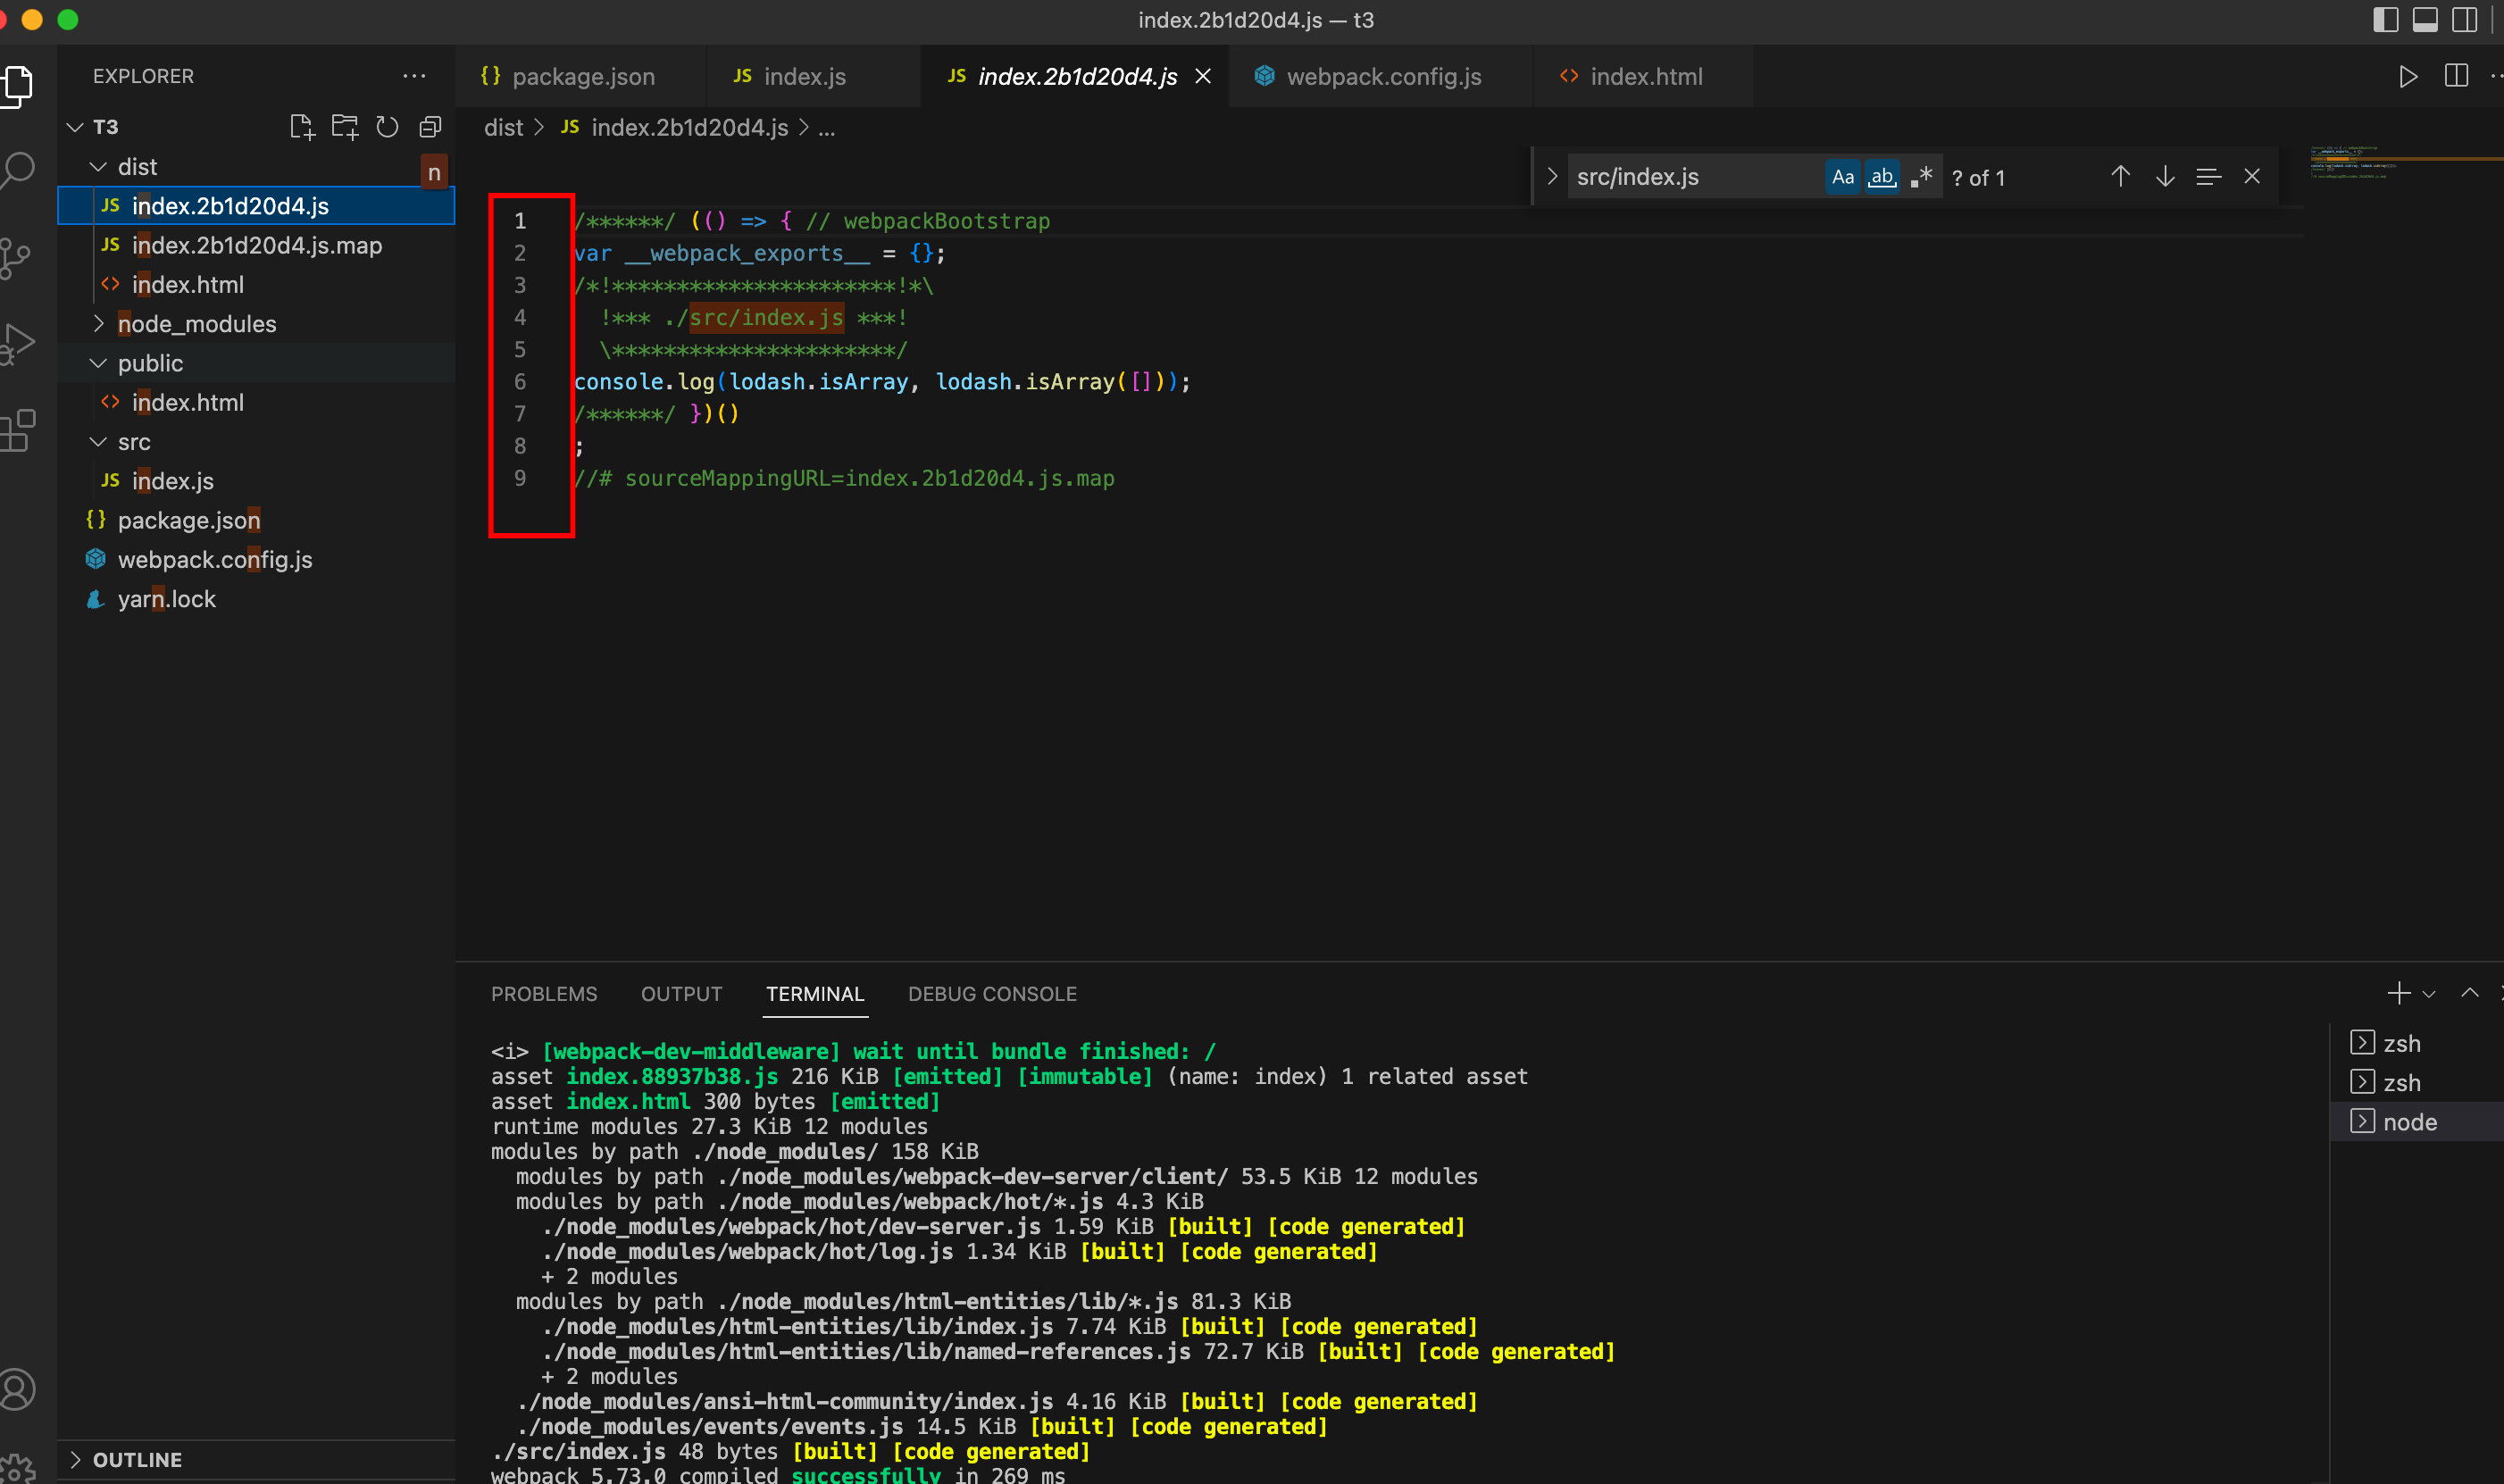The image size is (2504, 1484).
Task: Open webpack.config.js in Explorer tree
Action: 256,560
